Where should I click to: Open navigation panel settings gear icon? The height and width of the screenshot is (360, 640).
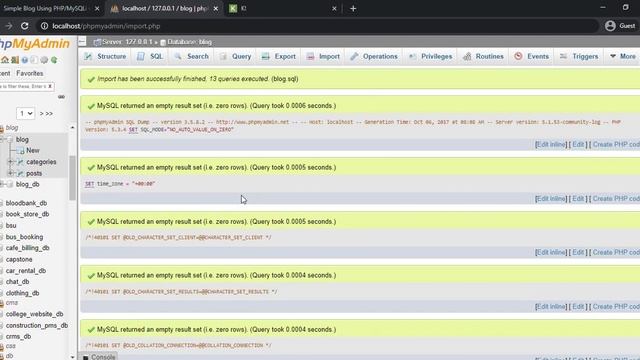44,60
